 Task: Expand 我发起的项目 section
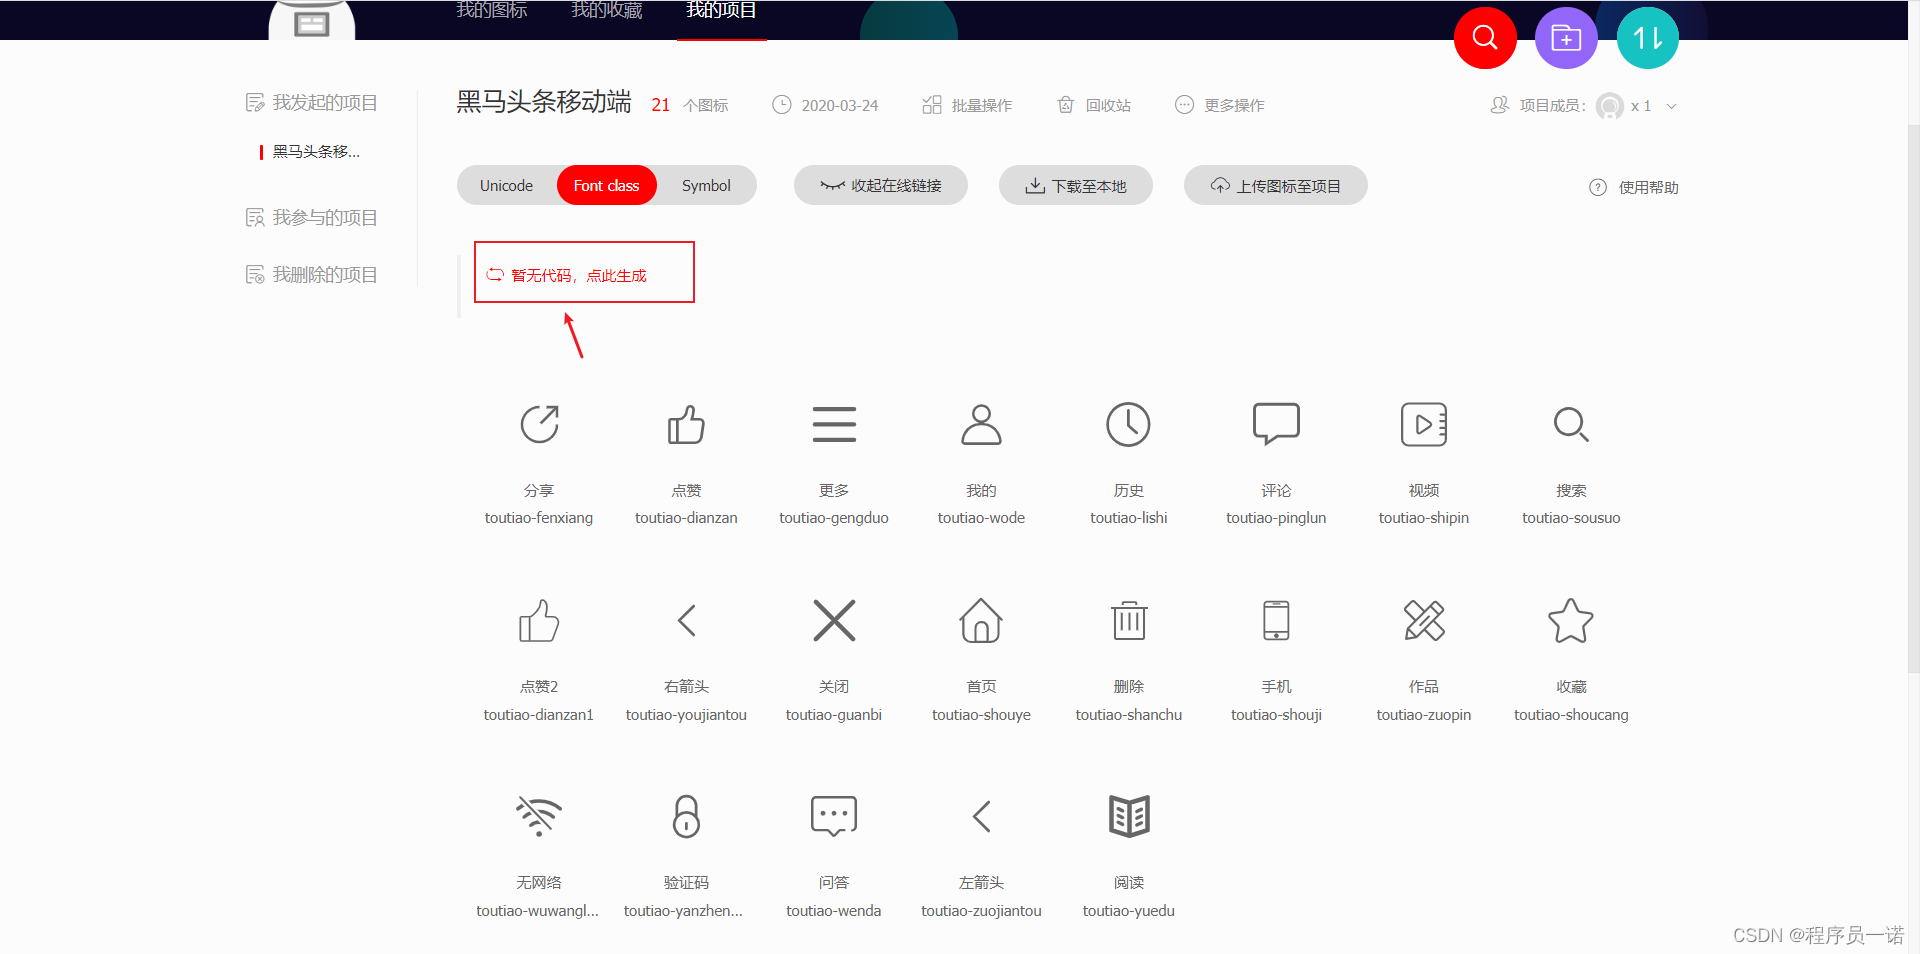coord(311,103)
